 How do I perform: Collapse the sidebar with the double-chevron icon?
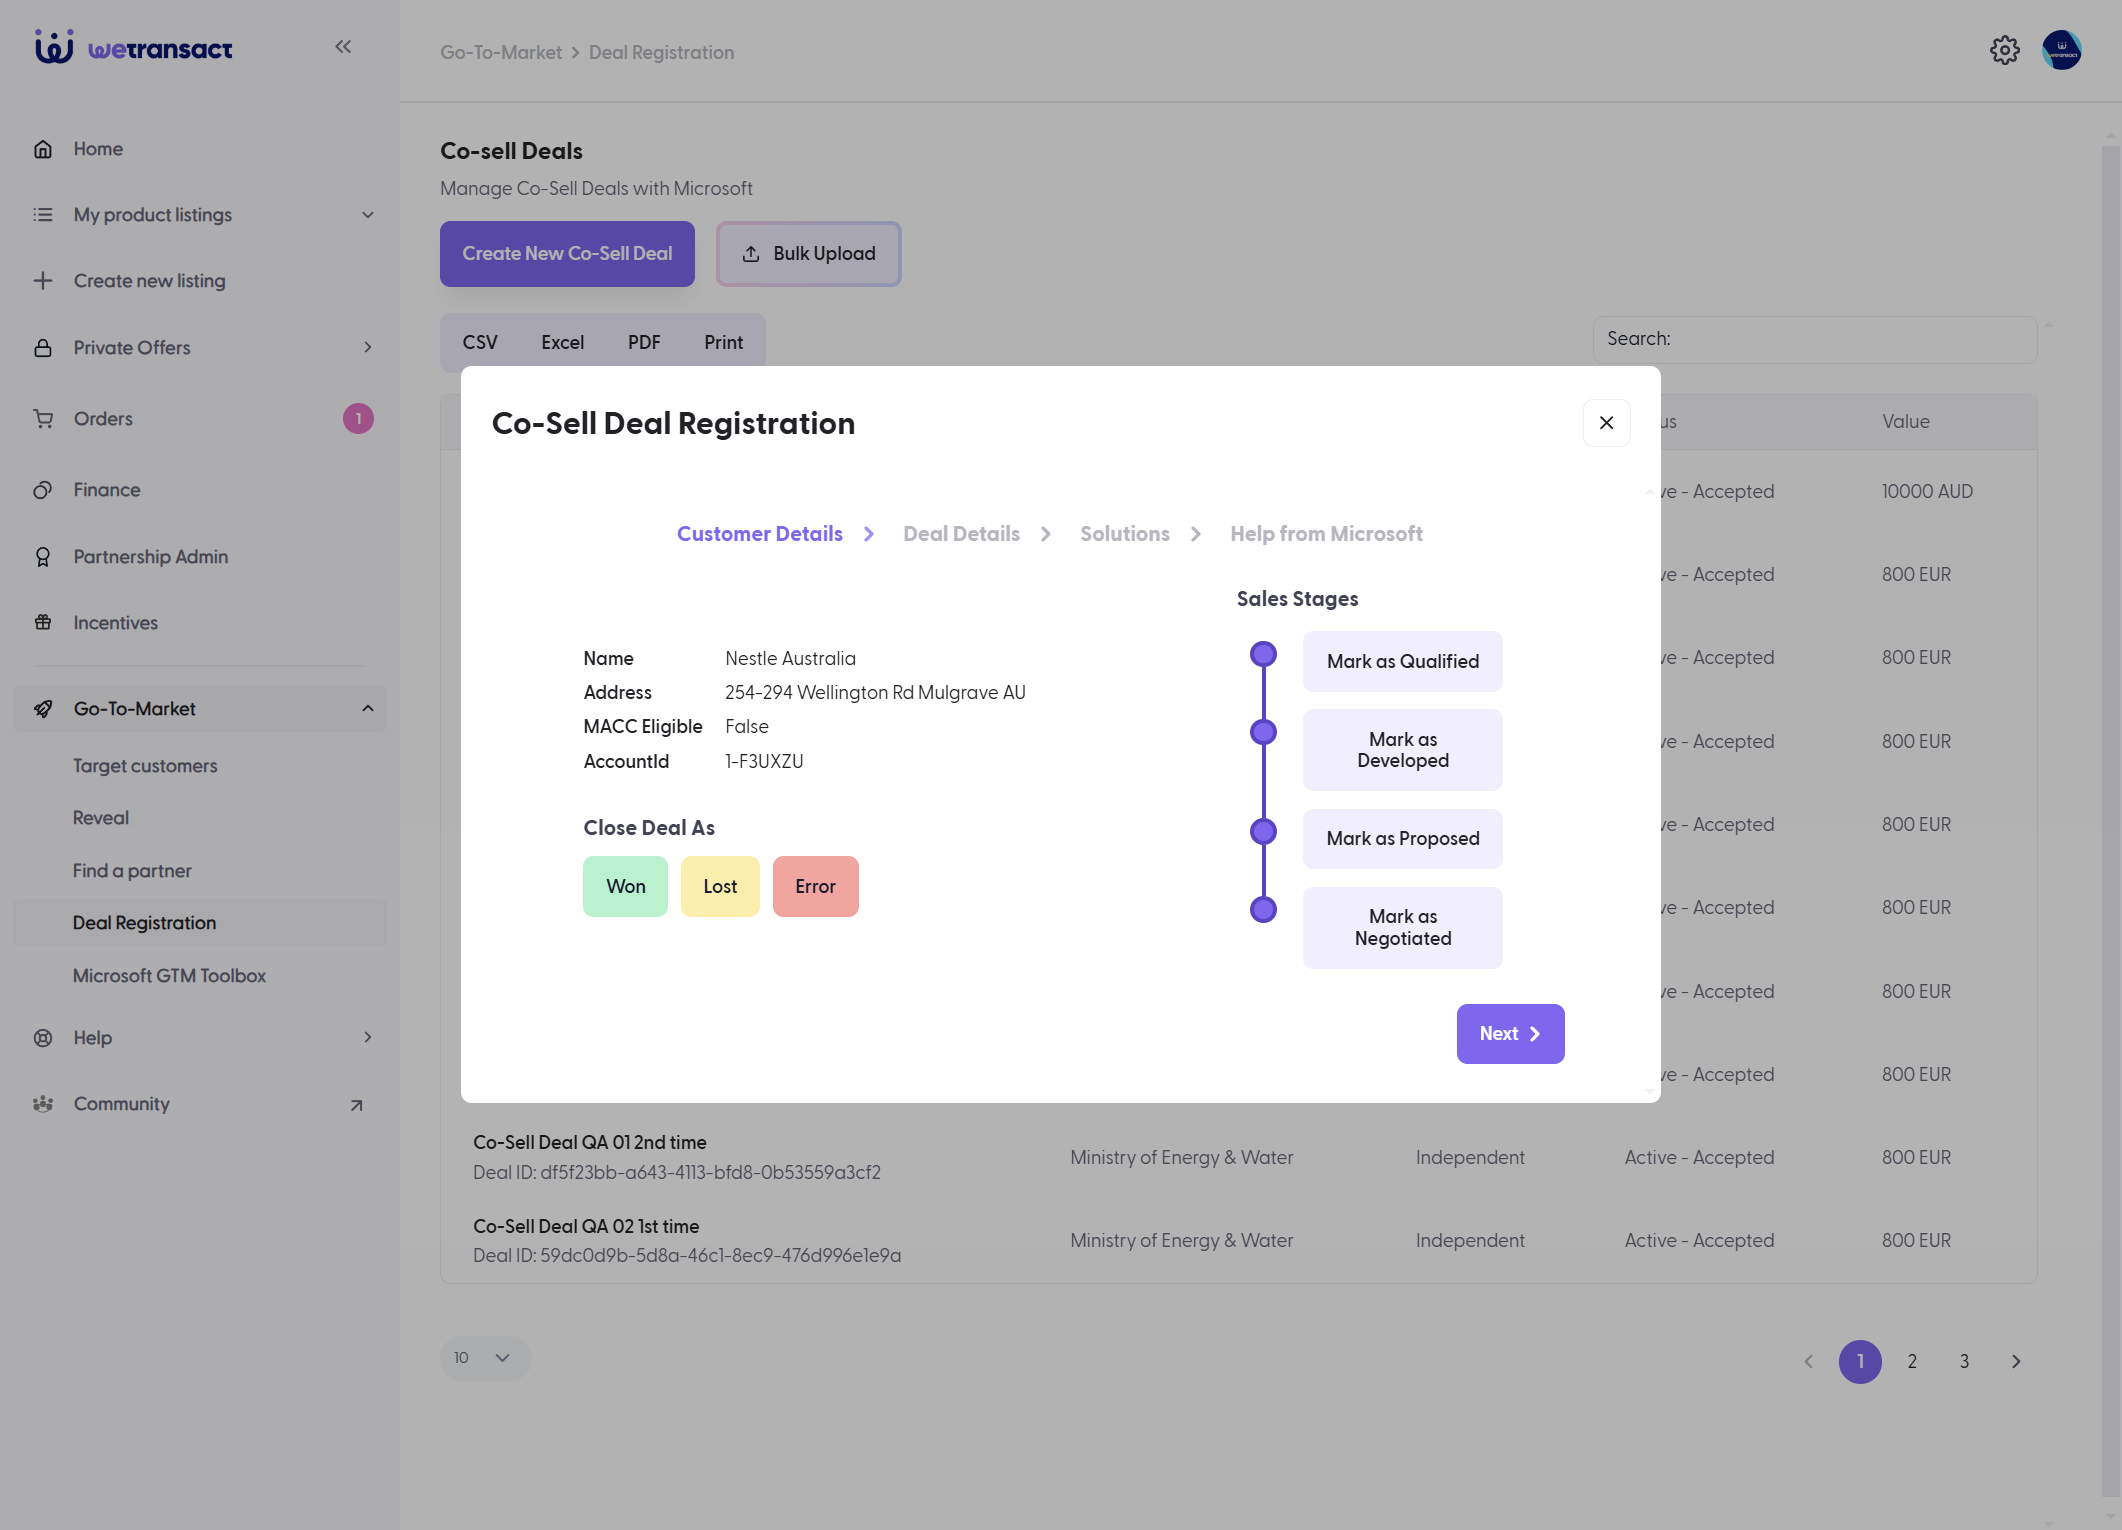tap(343, 47)
